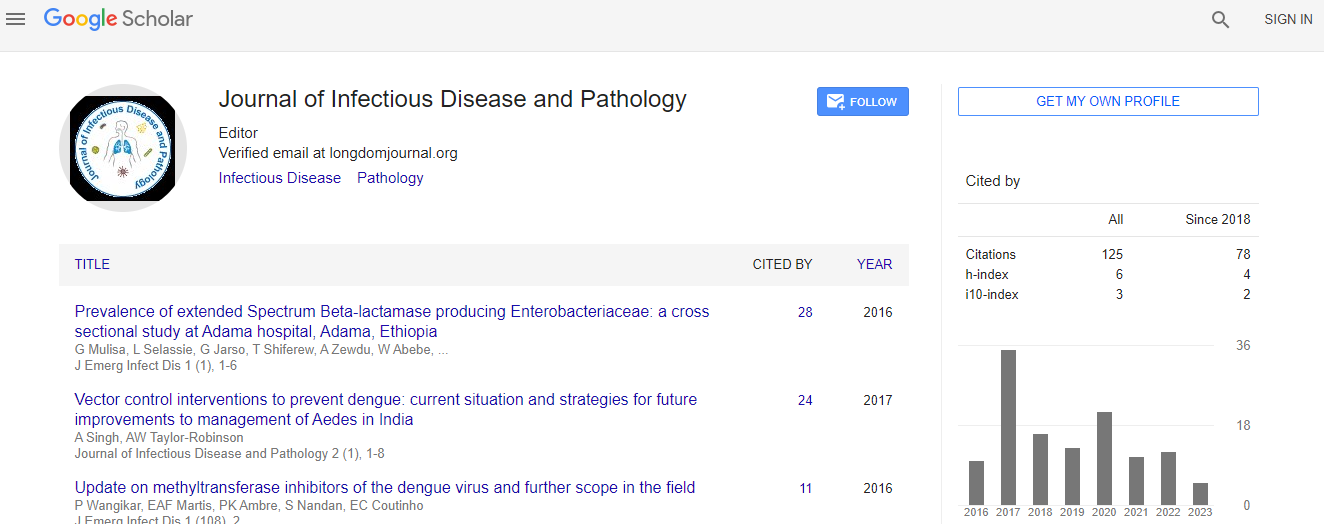This screenshot has width=1324, height=524.
Task: Click the 2020 bar in citation chart
Action: point(1104,458)
